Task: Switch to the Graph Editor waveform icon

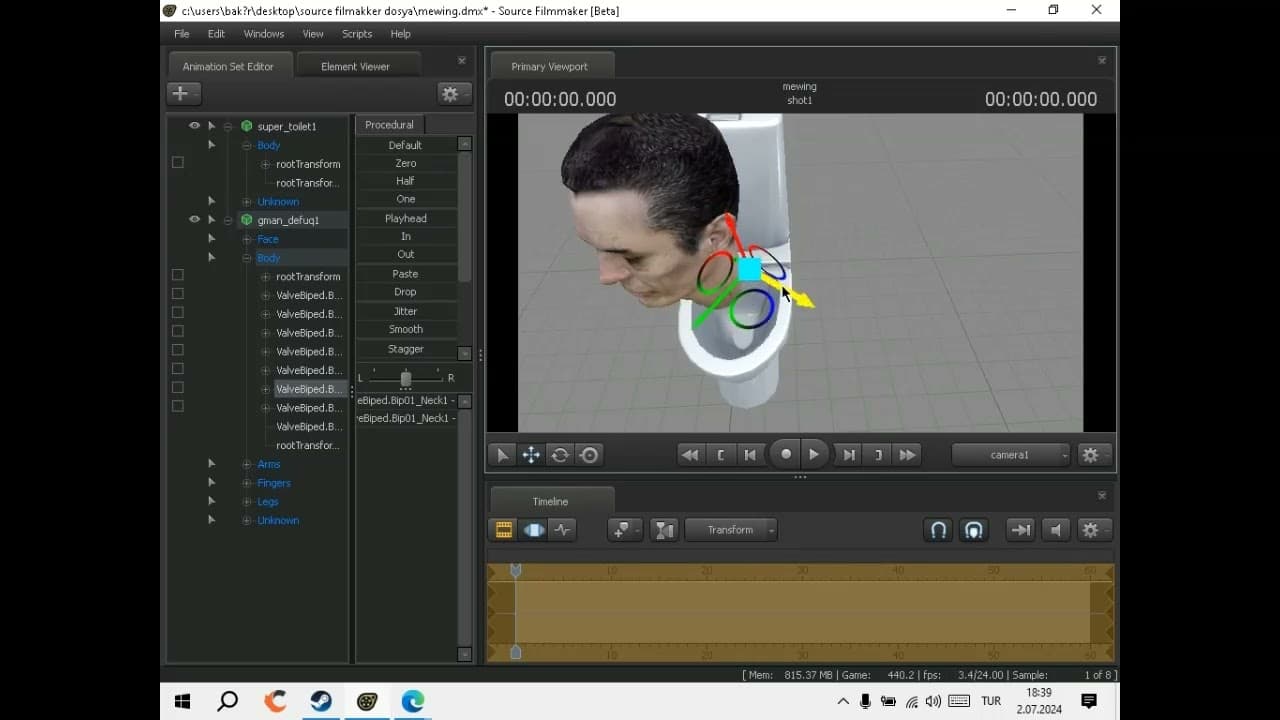Action: 562,530
